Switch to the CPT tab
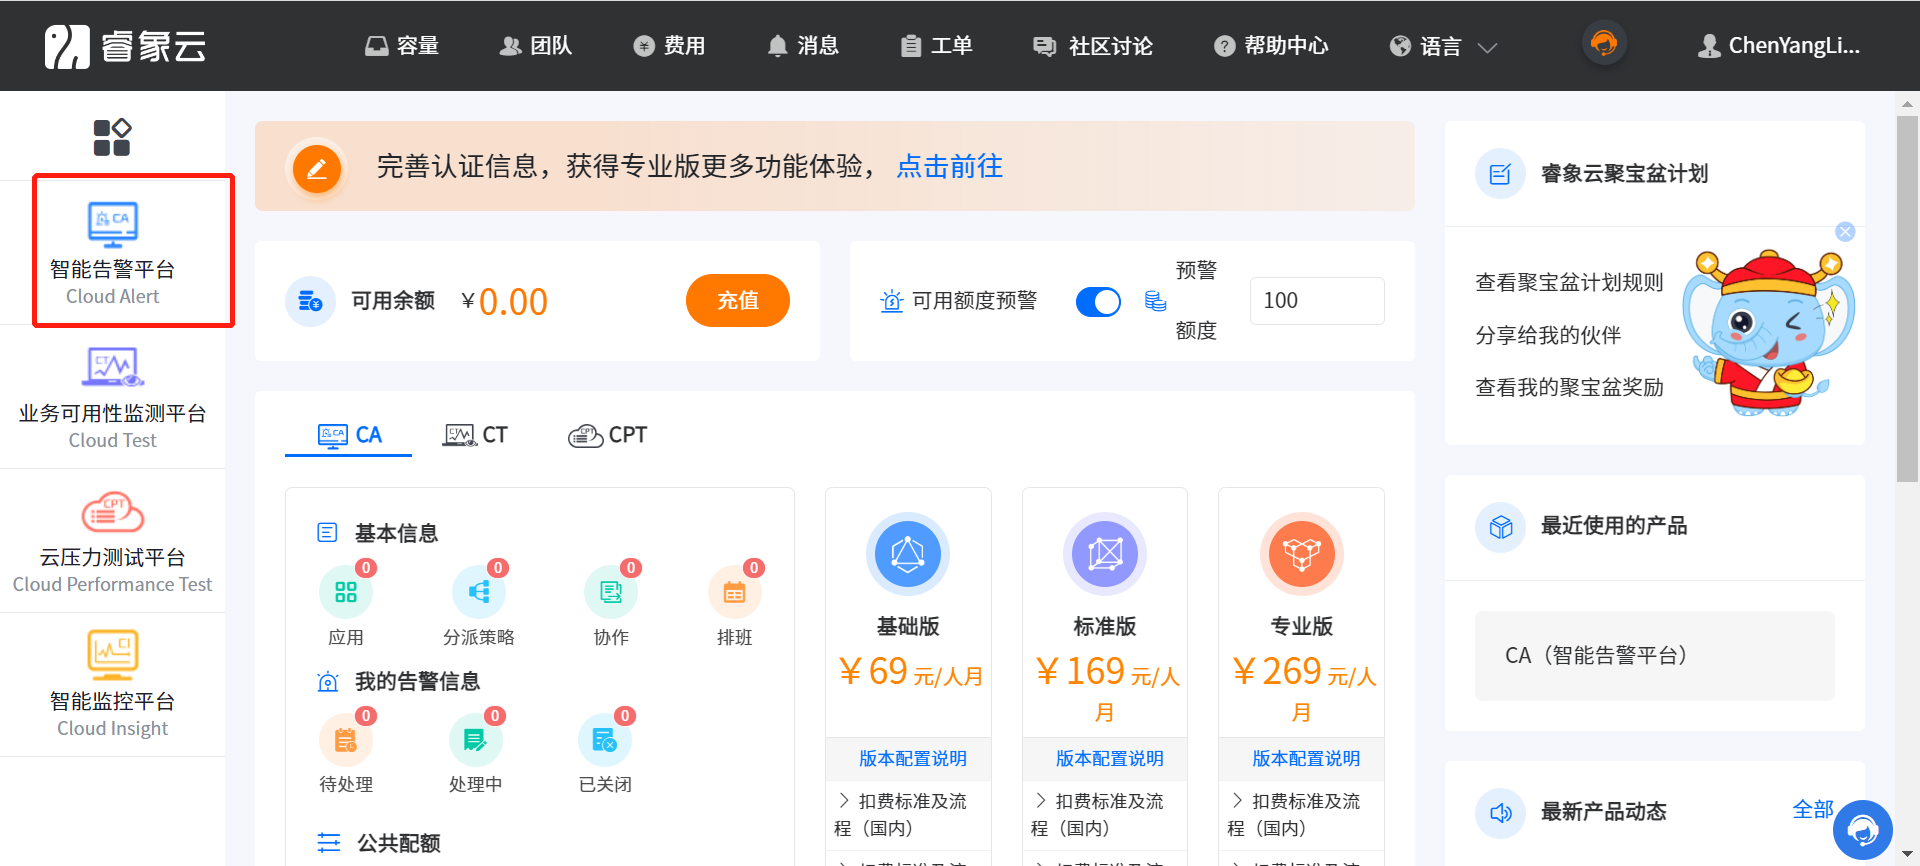The image size is (1920, 866). pyautogui.click(x=608, y=435)
